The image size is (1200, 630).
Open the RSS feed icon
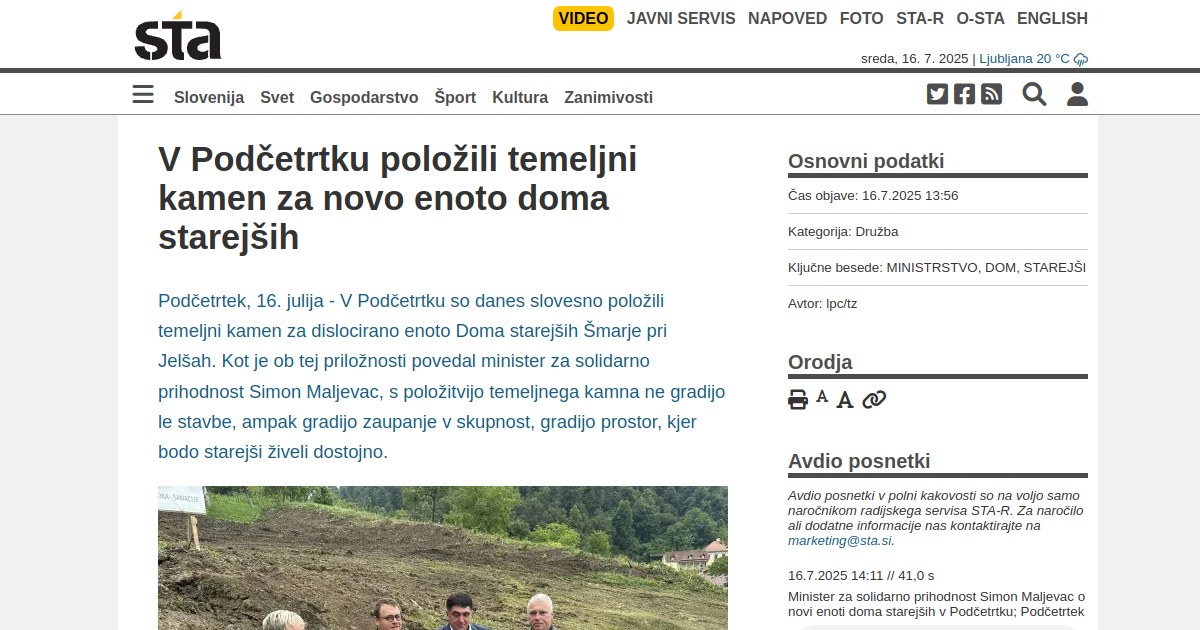point(991,94)
